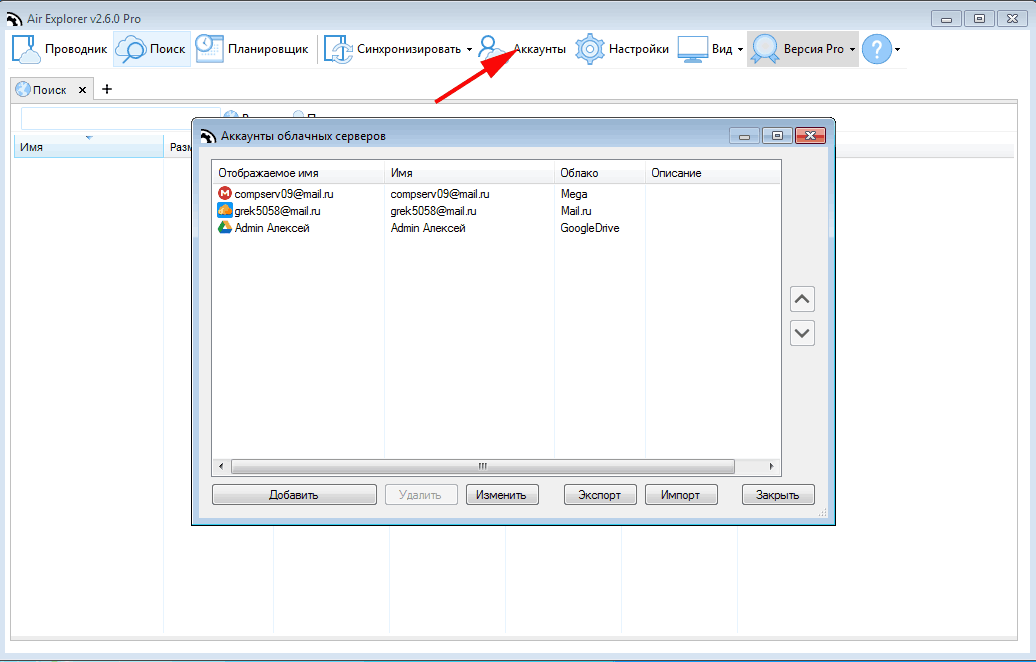Select the Google Drive account icon

225,228
